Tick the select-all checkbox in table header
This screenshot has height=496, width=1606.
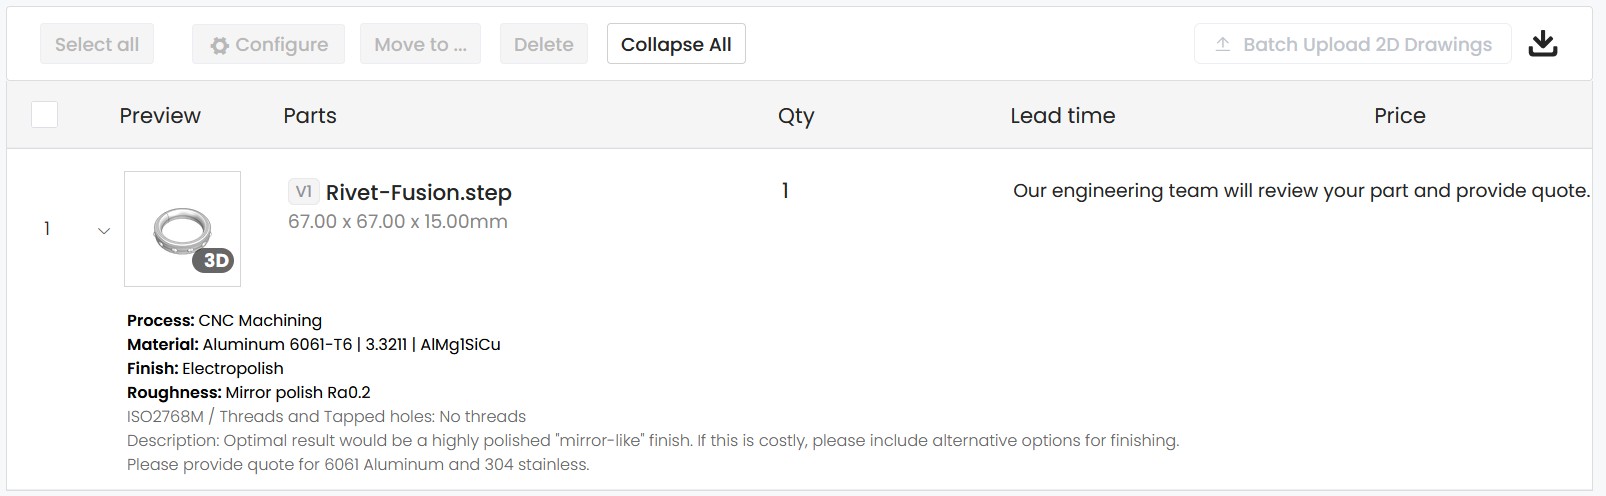coord(44,115)
